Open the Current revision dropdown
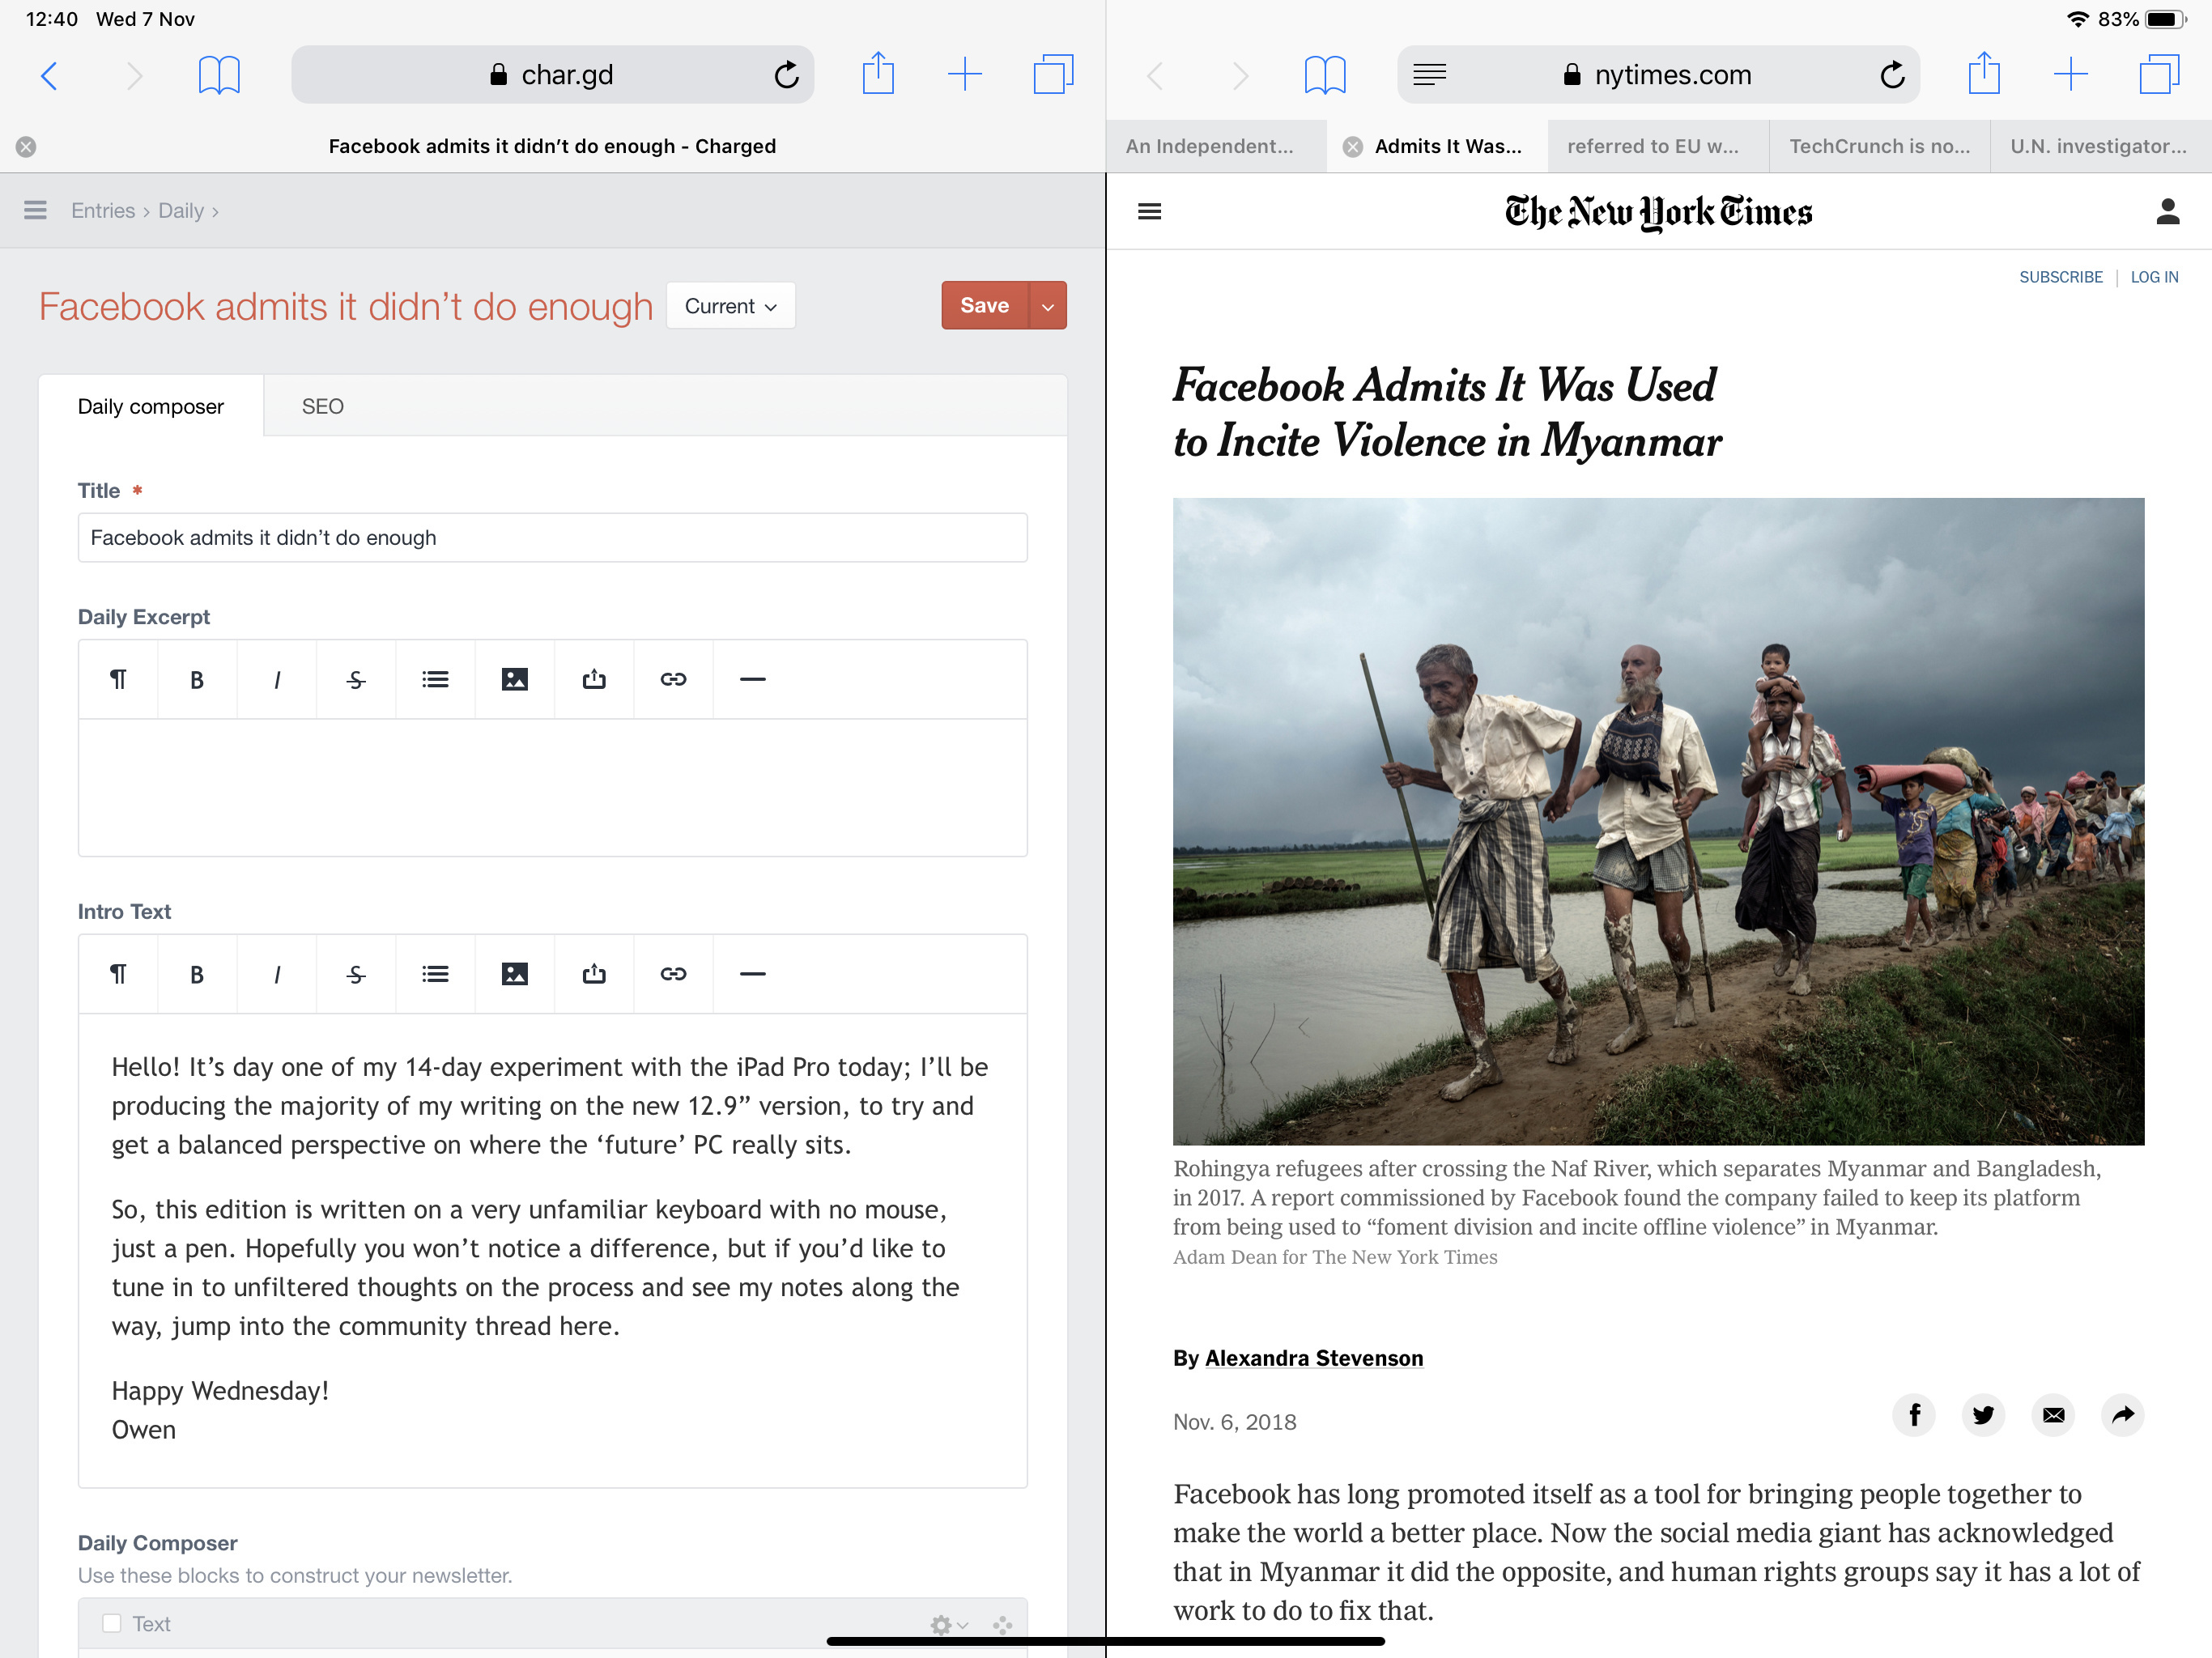This screenshot has height=1658, width=2212. tap(730, 306)
